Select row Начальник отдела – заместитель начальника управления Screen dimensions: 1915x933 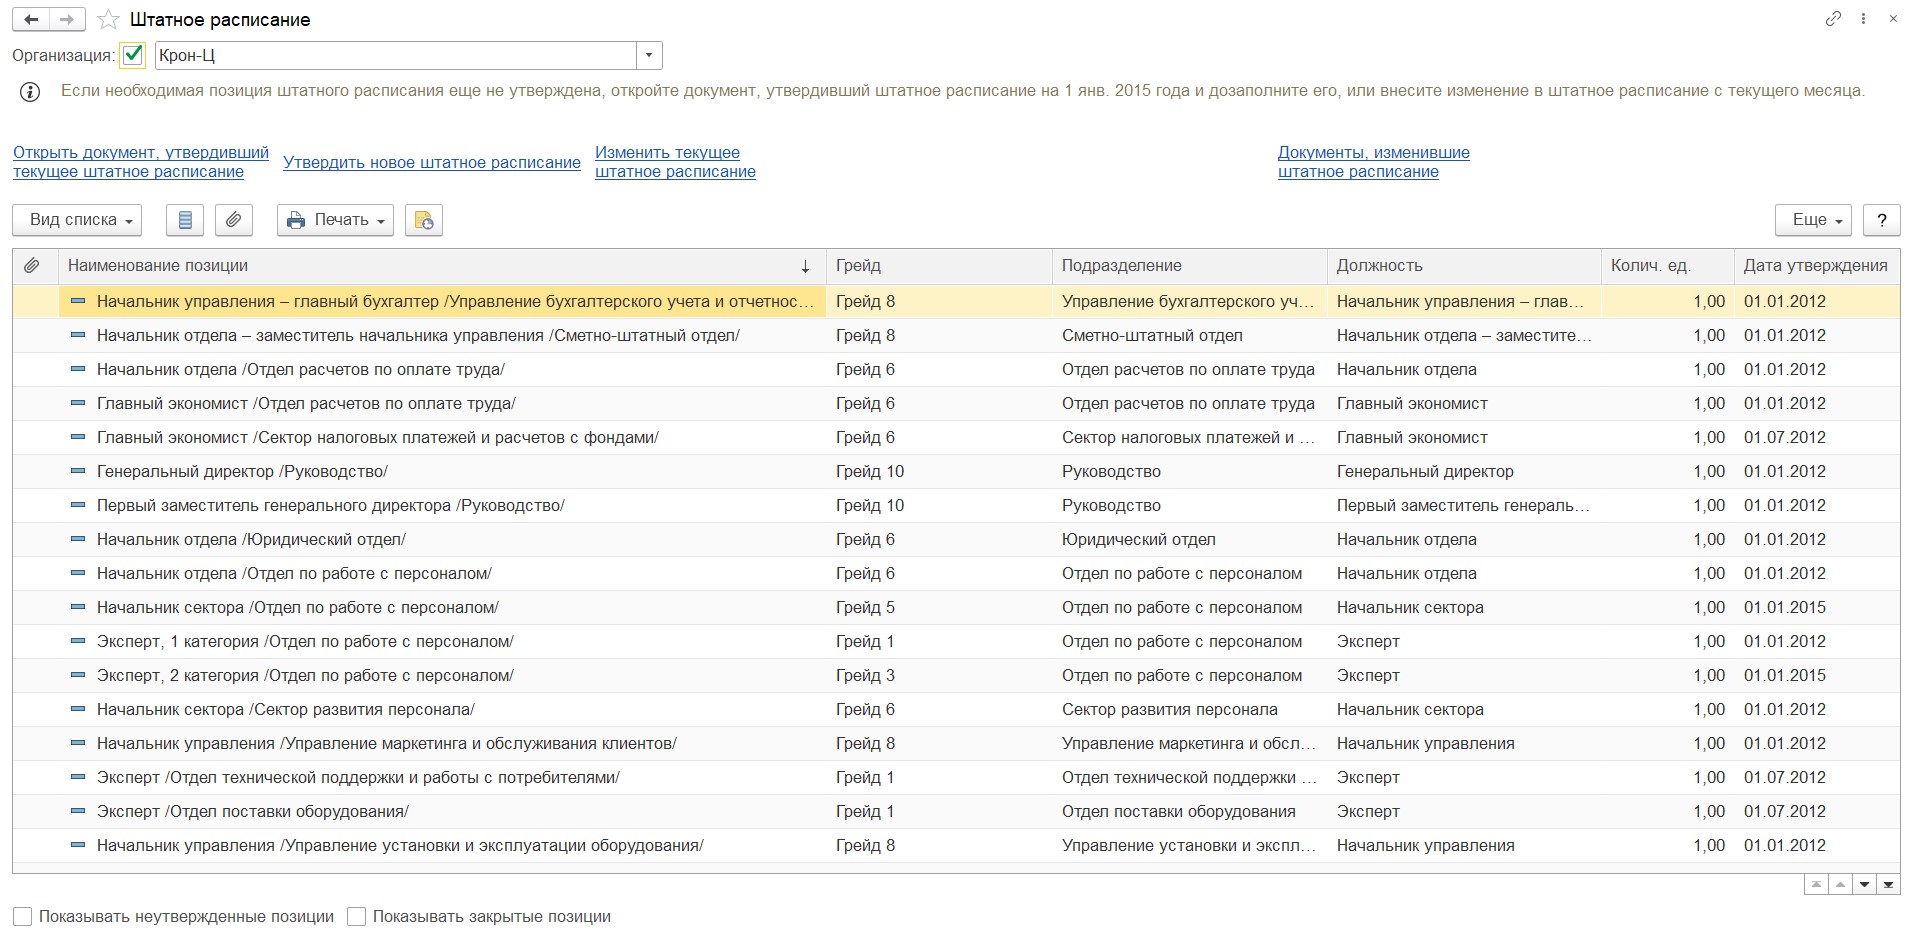pyautogui.click(x=956, y=335)
